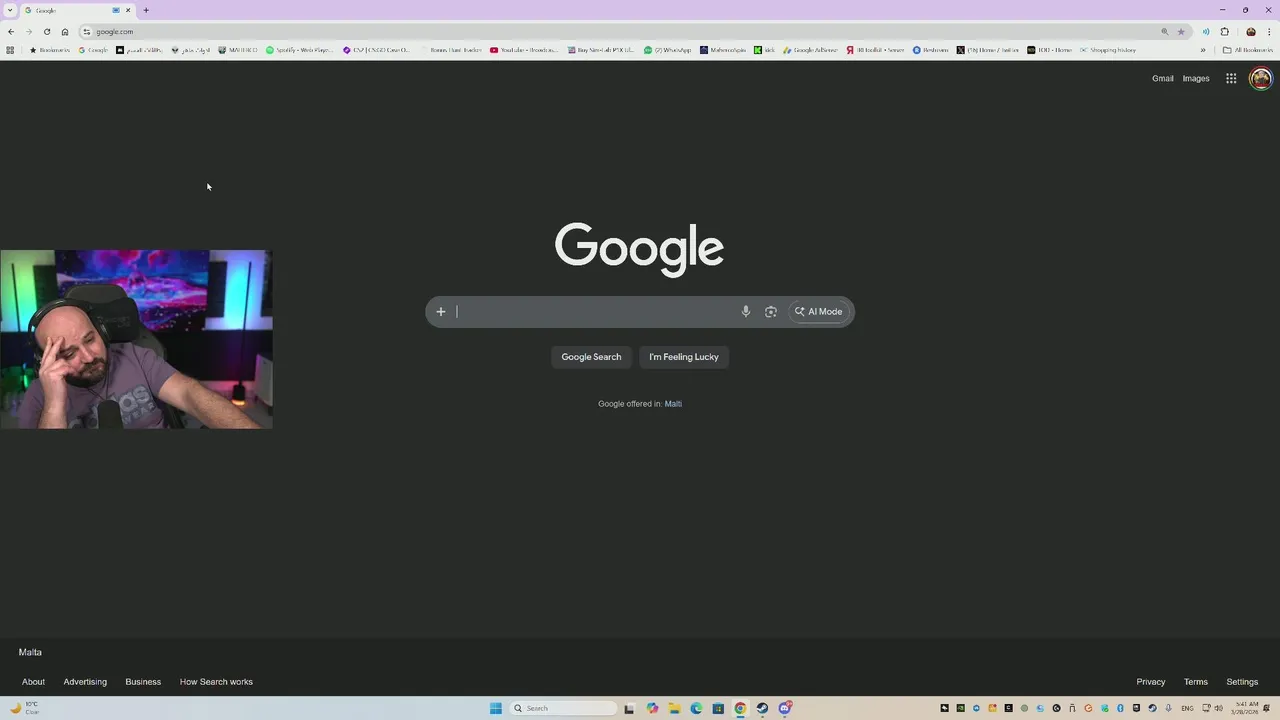Screen dimensions: 1280x720
Task: Reload the page
Action: 47,31
